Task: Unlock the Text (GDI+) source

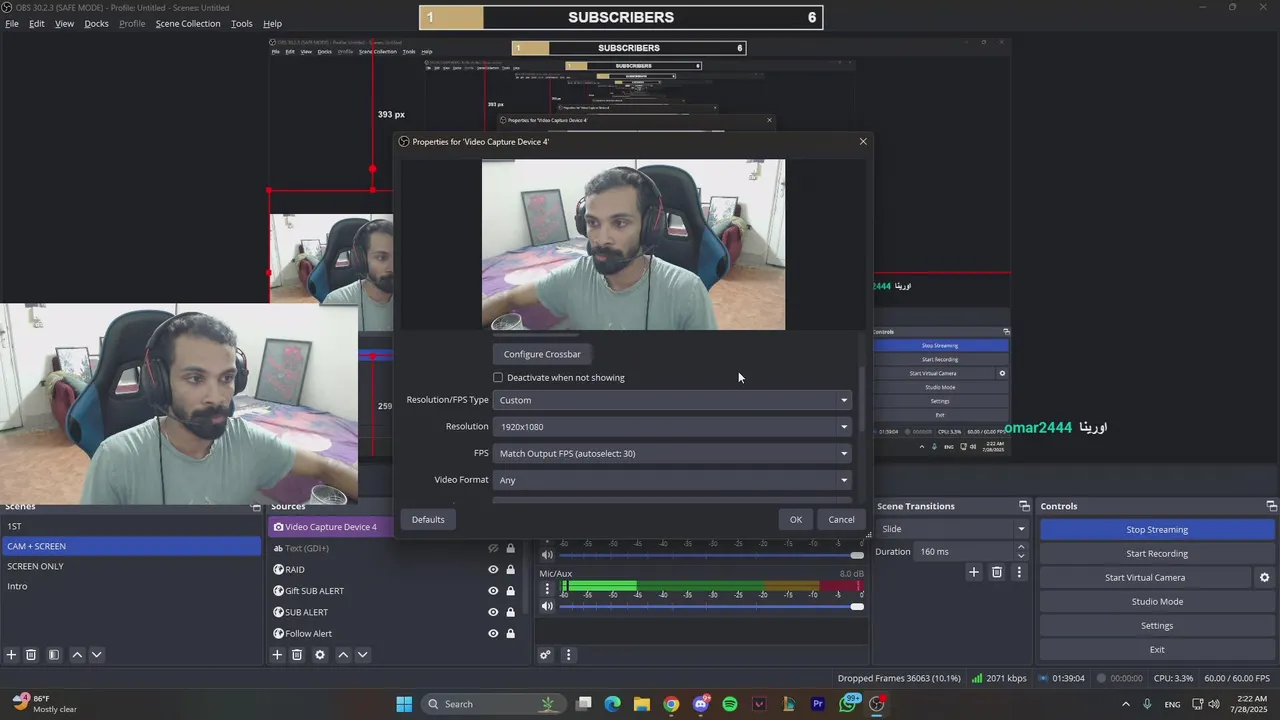Action: (x=510, y=548)
